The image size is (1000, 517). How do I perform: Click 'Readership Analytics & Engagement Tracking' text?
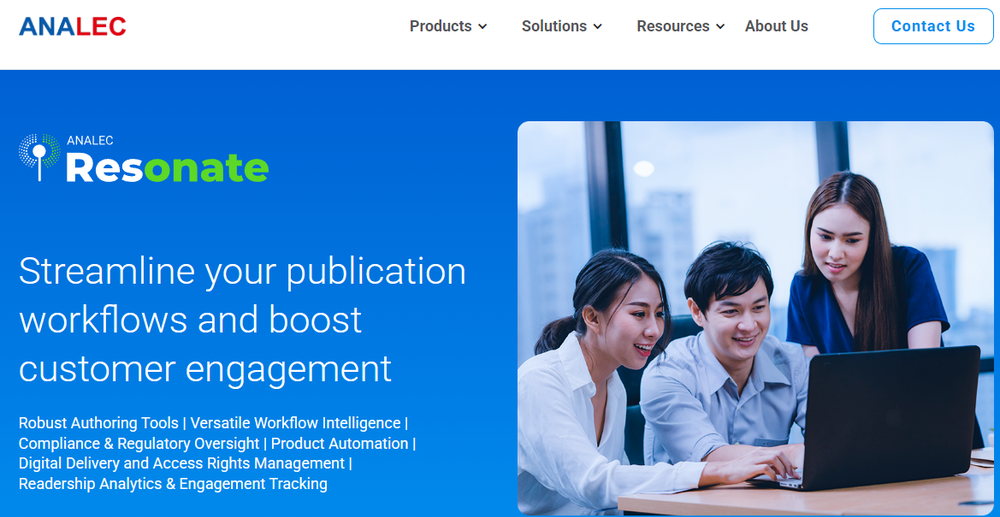pyautogui.click(x=173, y=484)
